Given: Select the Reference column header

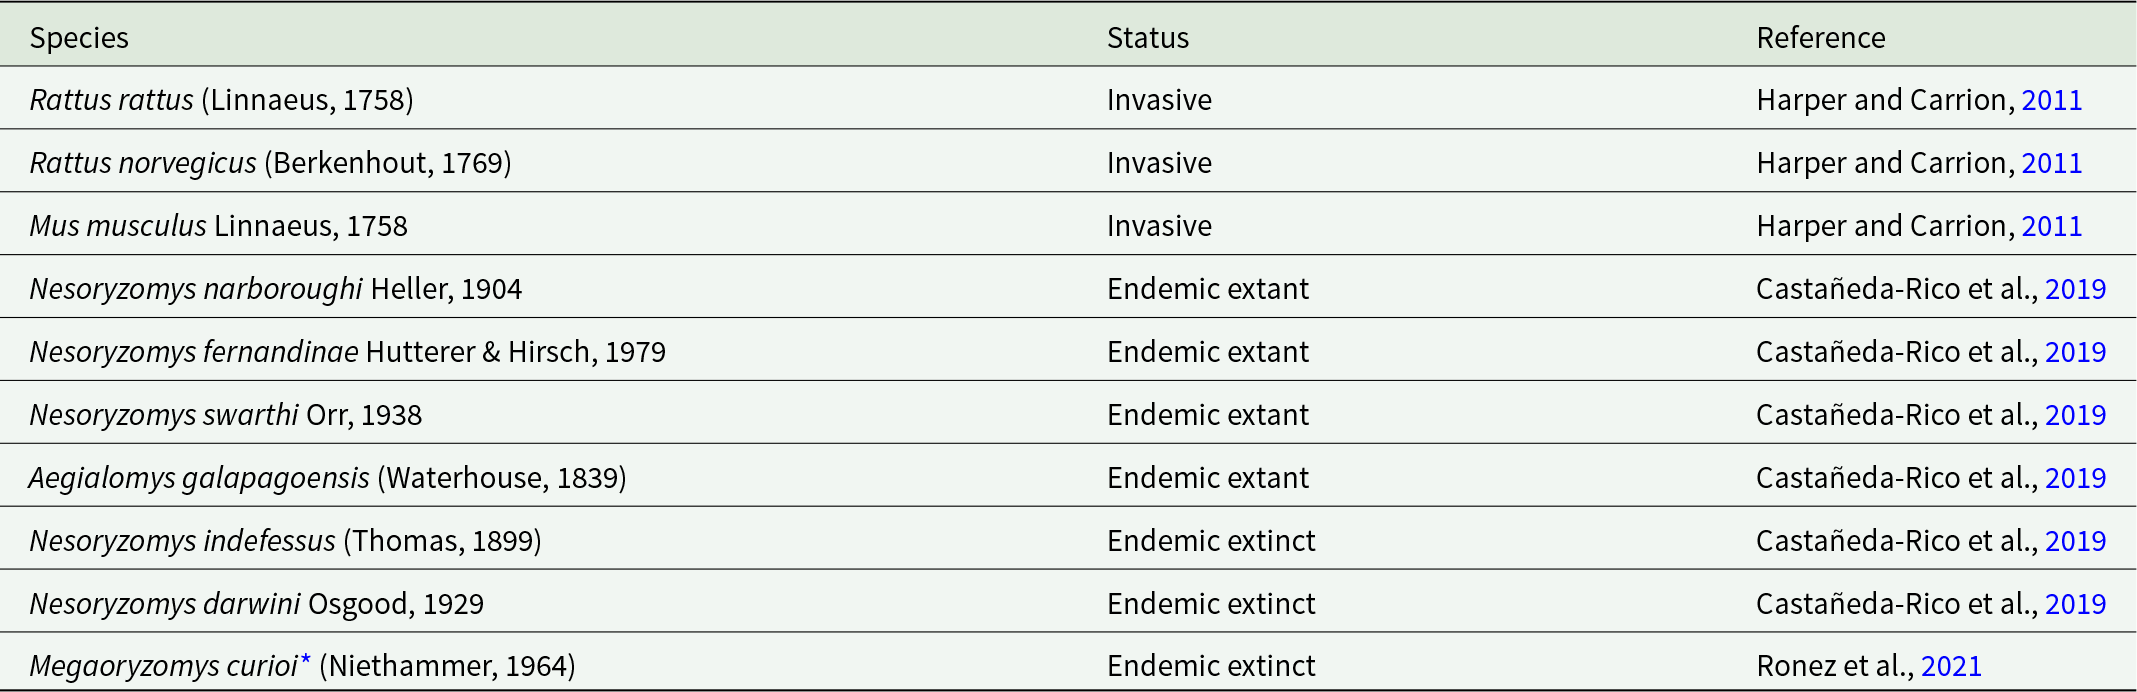Looking at the screenshot, I should pos(1821,38).
